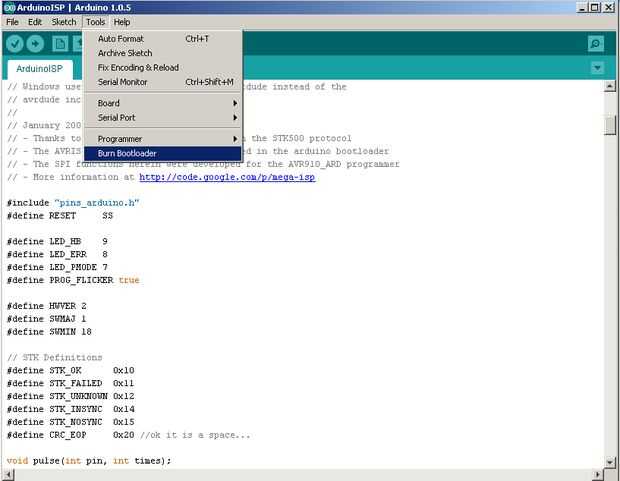Open the Serial Monitor magnifier icon
Screen dimensions: 620x481
[595, 44]
